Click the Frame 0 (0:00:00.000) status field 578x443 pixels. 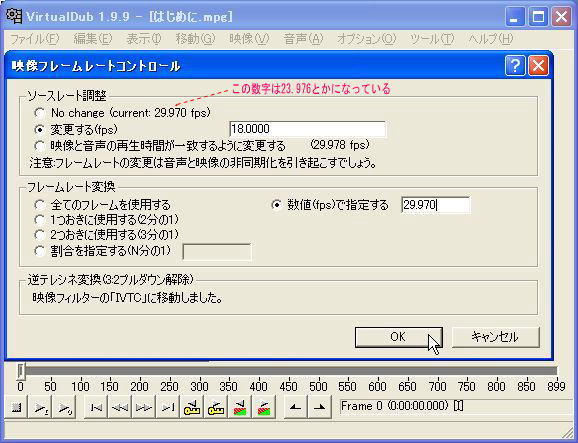click(x=455, y=406)
